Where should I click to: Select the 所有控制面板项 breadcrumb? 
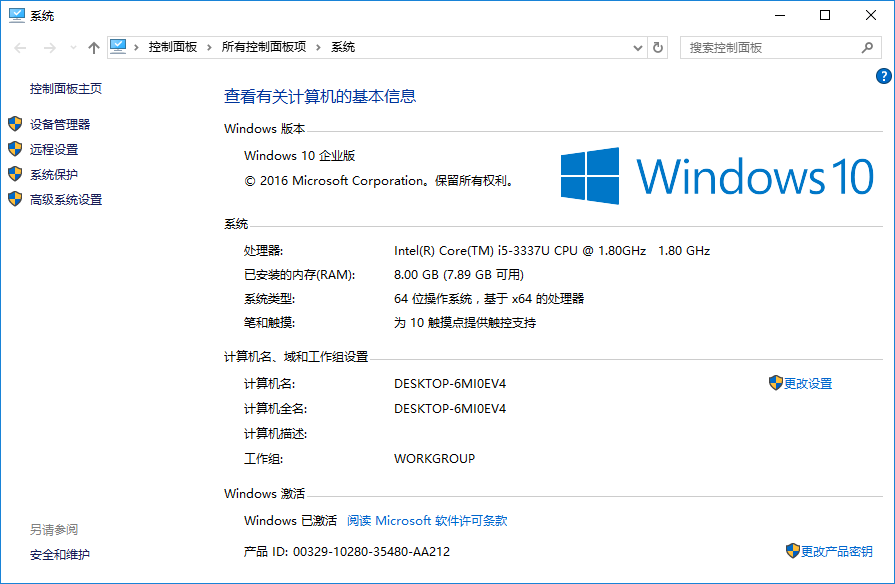(x=264, y=47)
